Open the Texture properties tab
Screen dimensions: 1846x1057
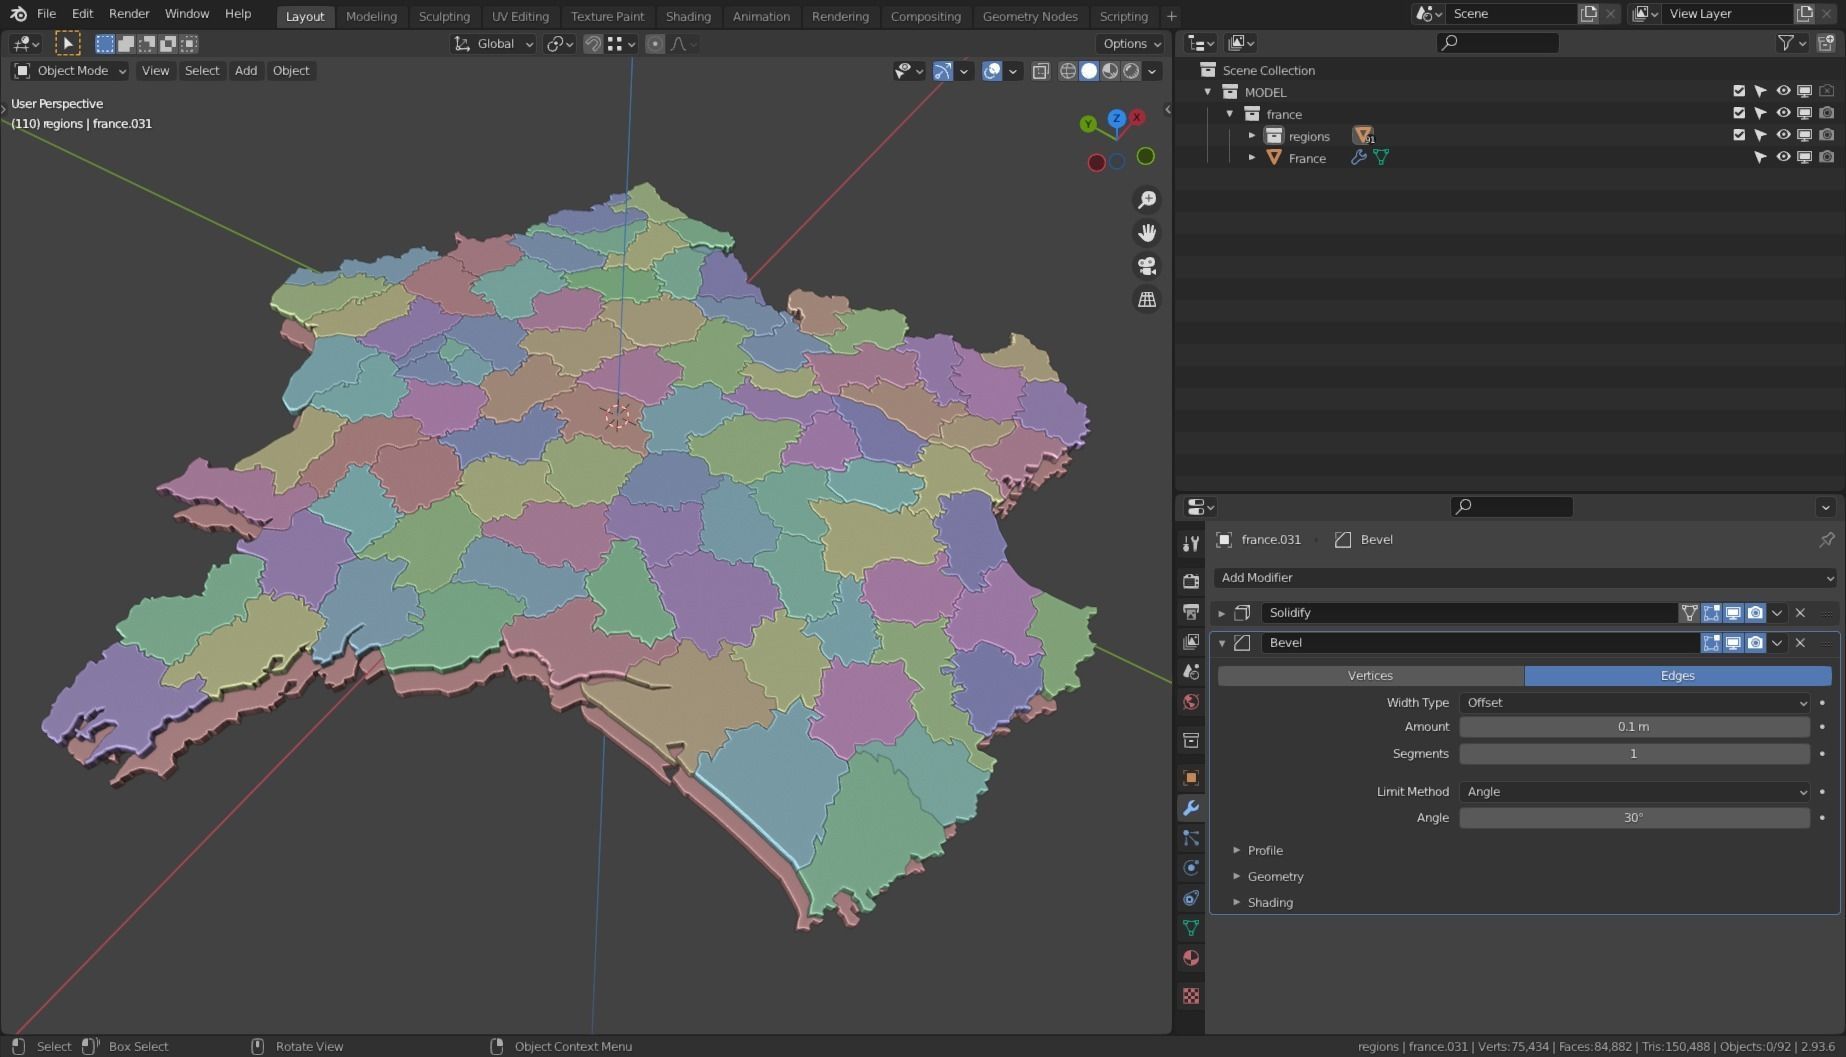pyautogui.click(x=1190, y=996)
